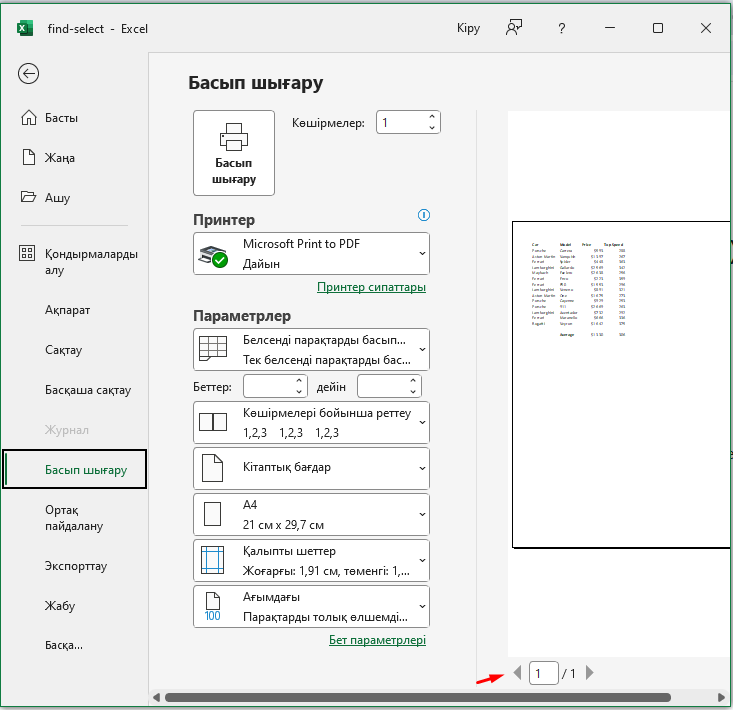Viewport: 733px width, 710px height.
Task: Click the sheet grid icon in Параметрлер
Action: pos(213,349)
